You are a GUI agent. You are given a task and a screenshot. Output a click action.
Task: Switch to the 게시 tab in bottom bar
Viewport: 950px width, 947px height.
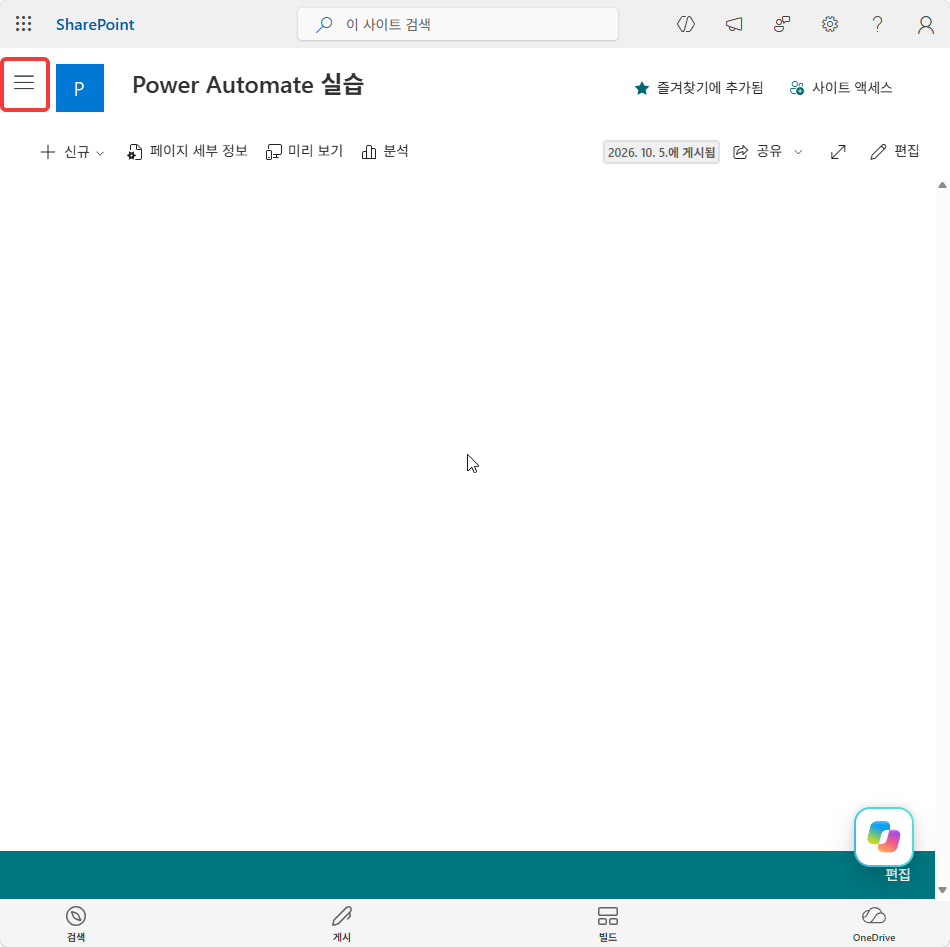click(342, 924)
